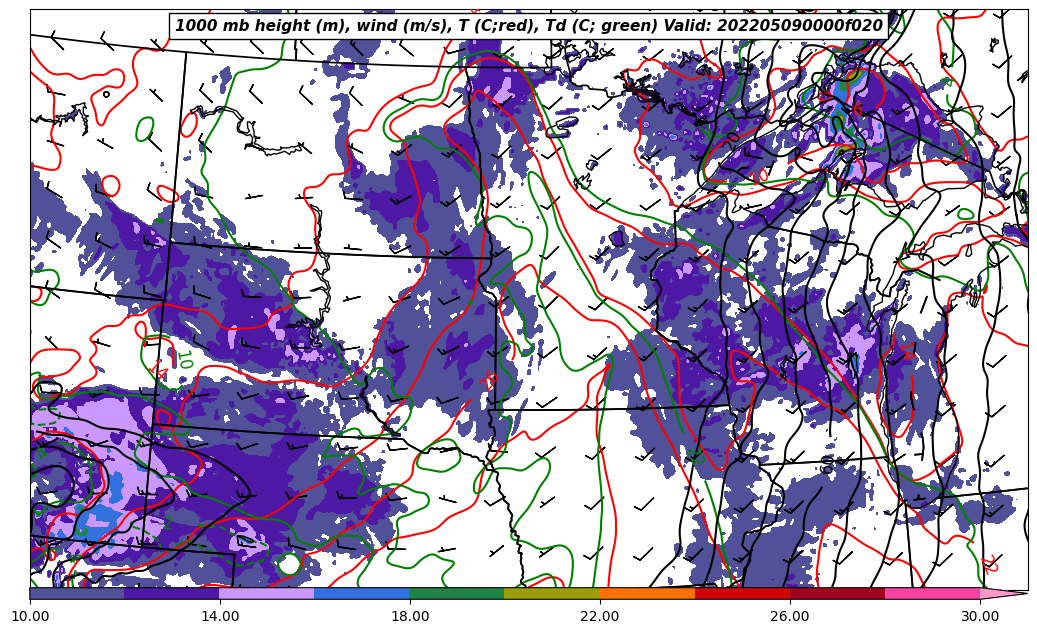Click the 18.00 colorbar tick label
This screenshot has height=633, width=1037.
pyautogui.click(x=410, y=616)
